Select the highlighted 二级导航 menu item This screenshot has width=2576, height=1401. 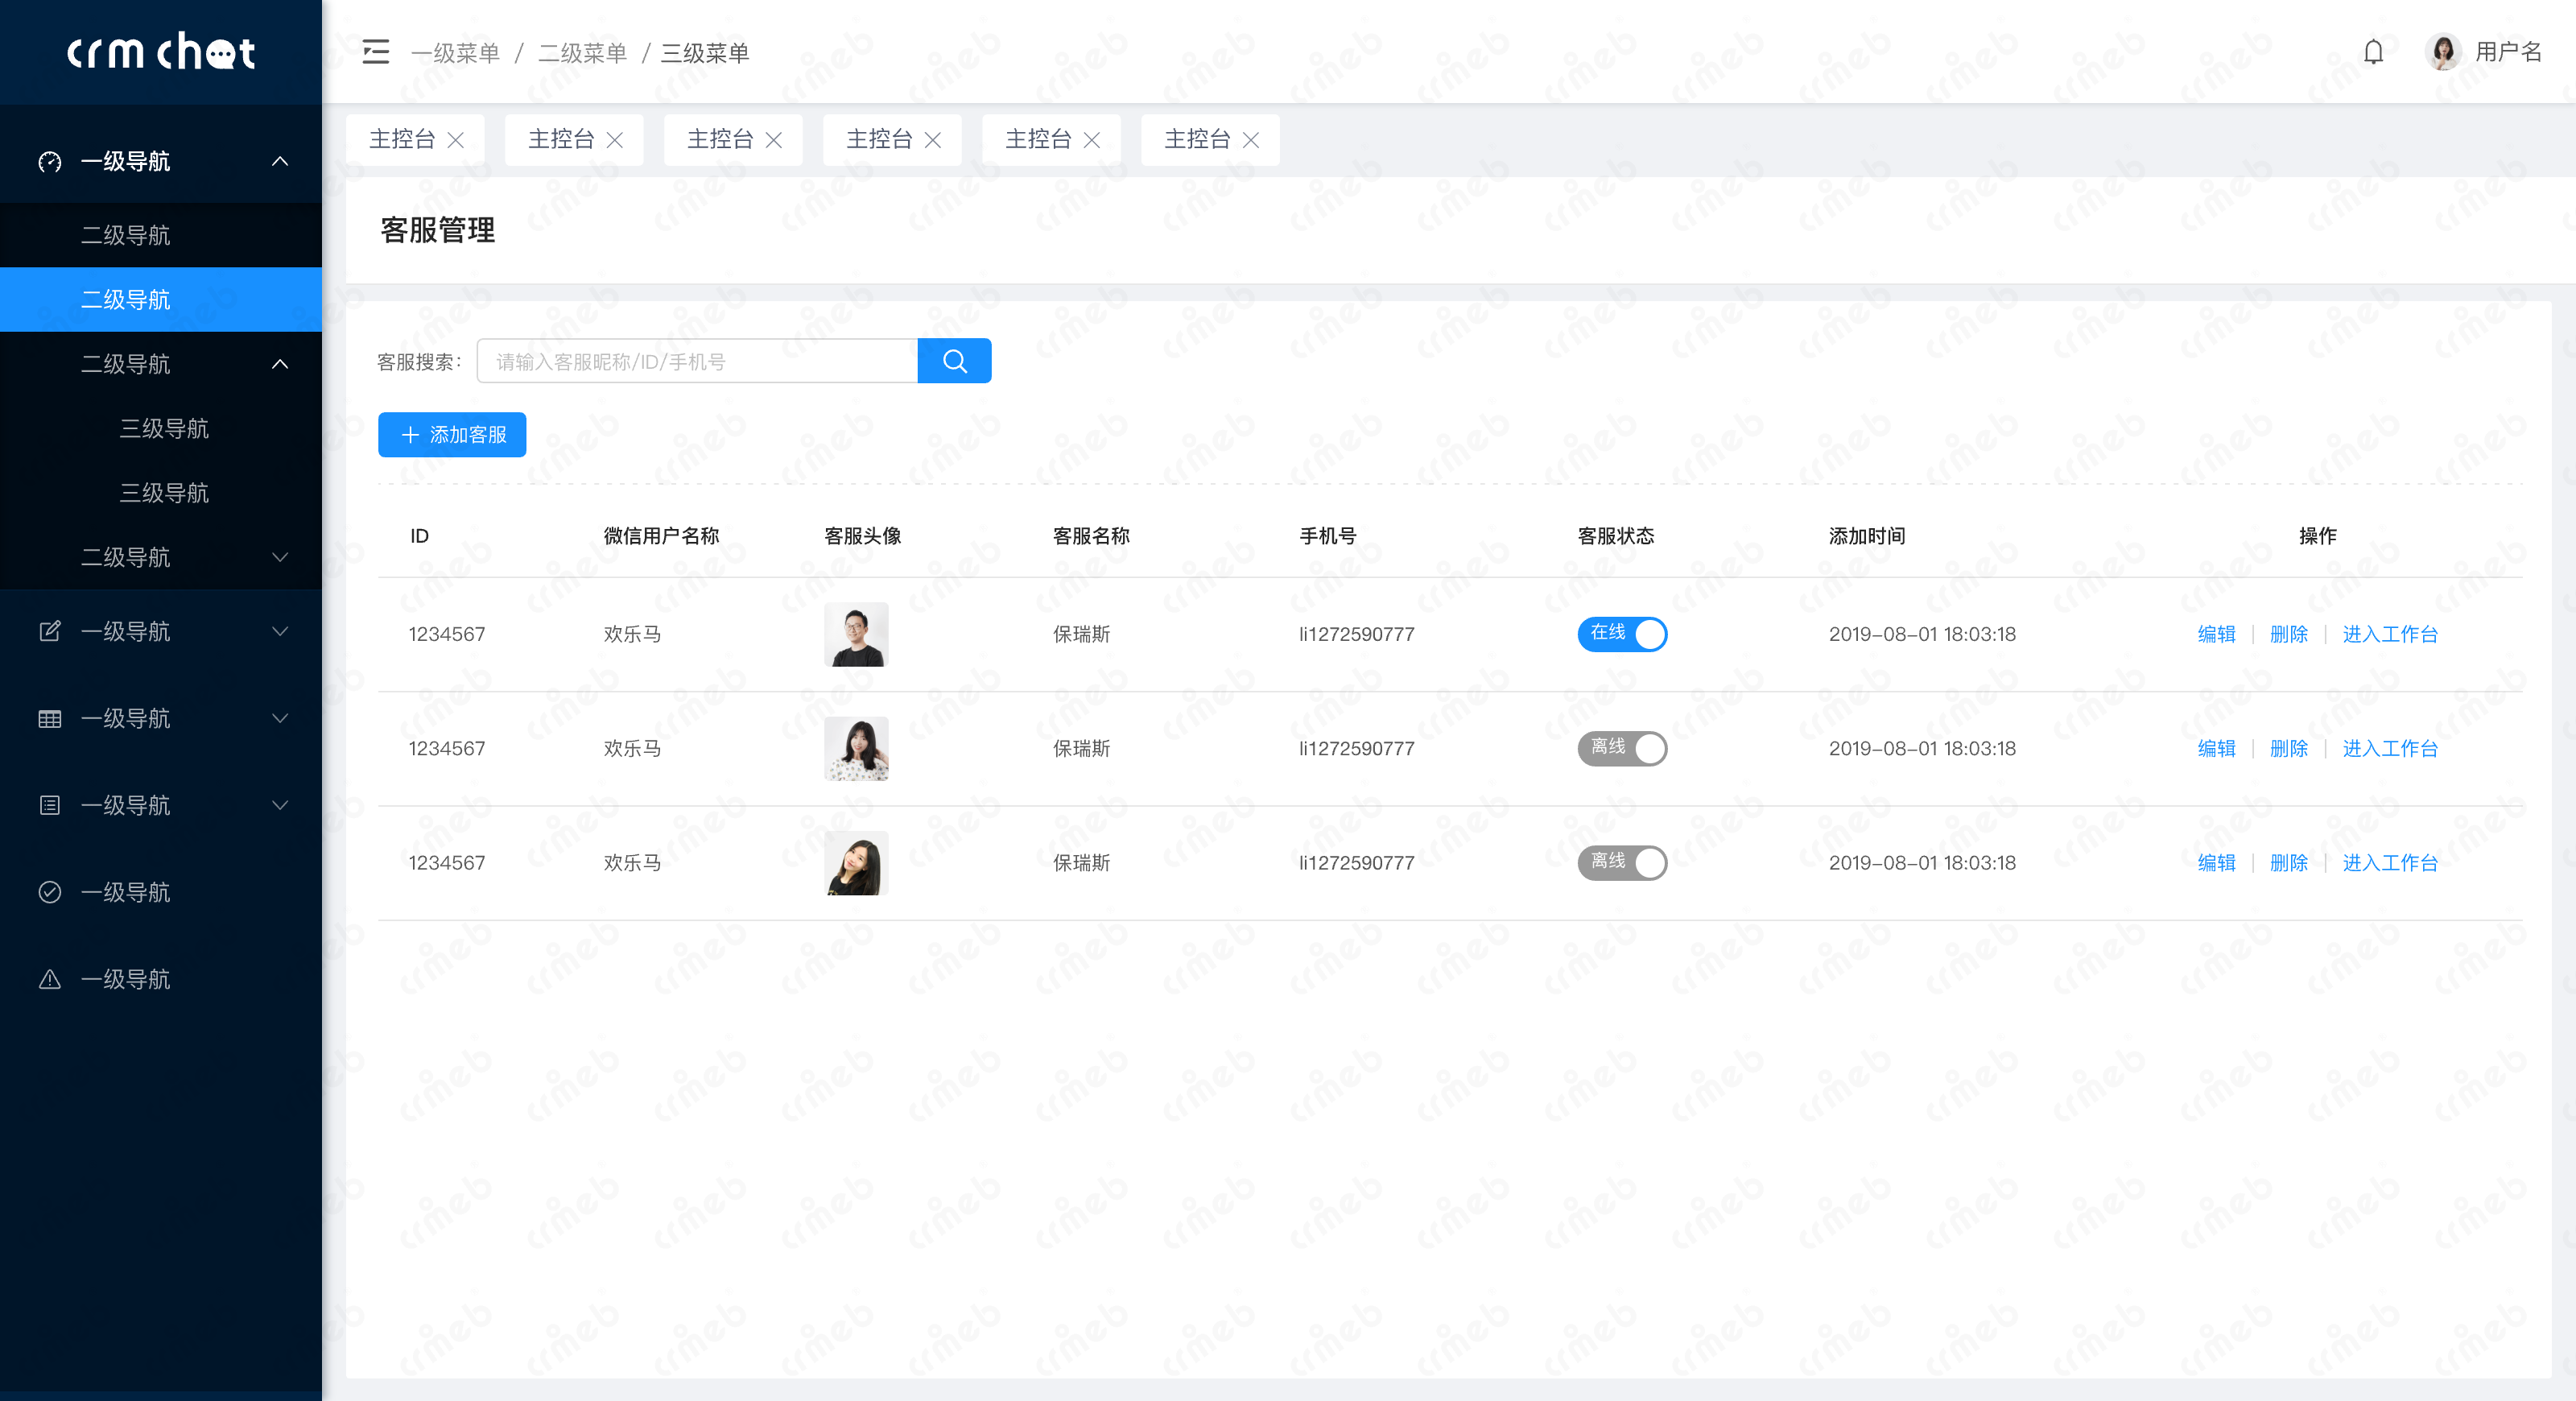[x=126, y=299]
